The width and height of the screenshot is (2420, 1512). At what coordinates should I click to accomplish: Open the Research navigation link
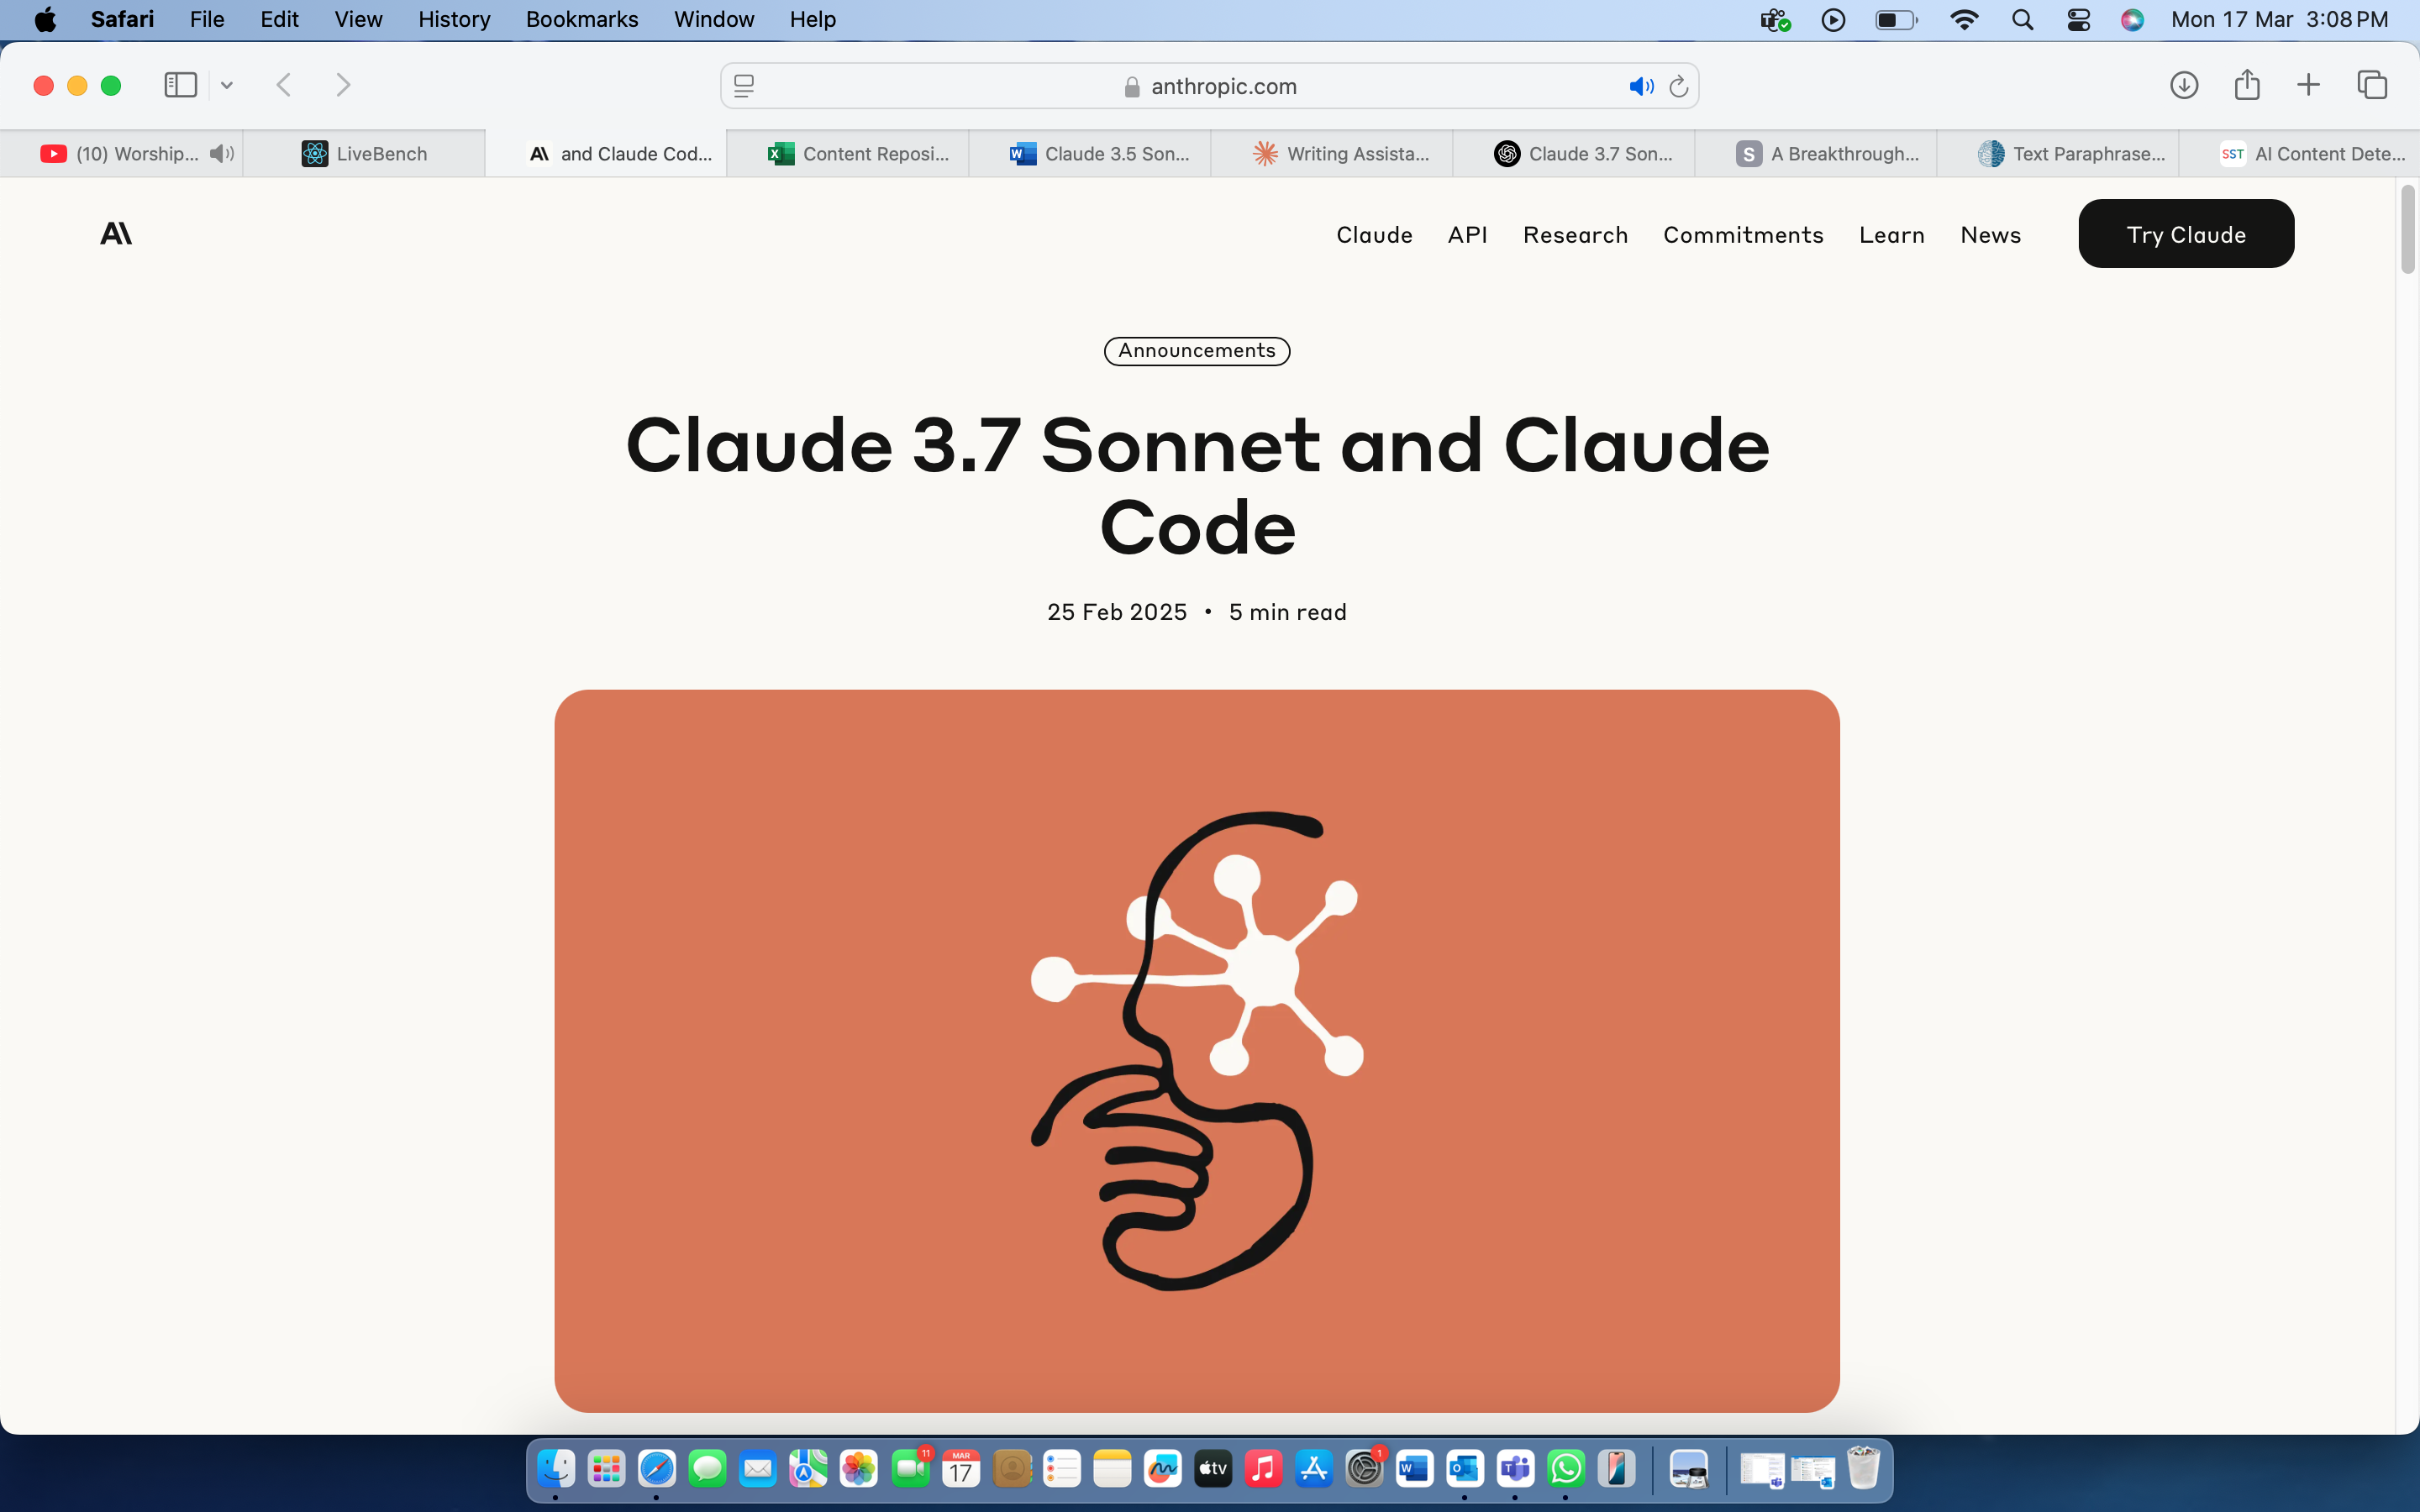coord(1575,235)
